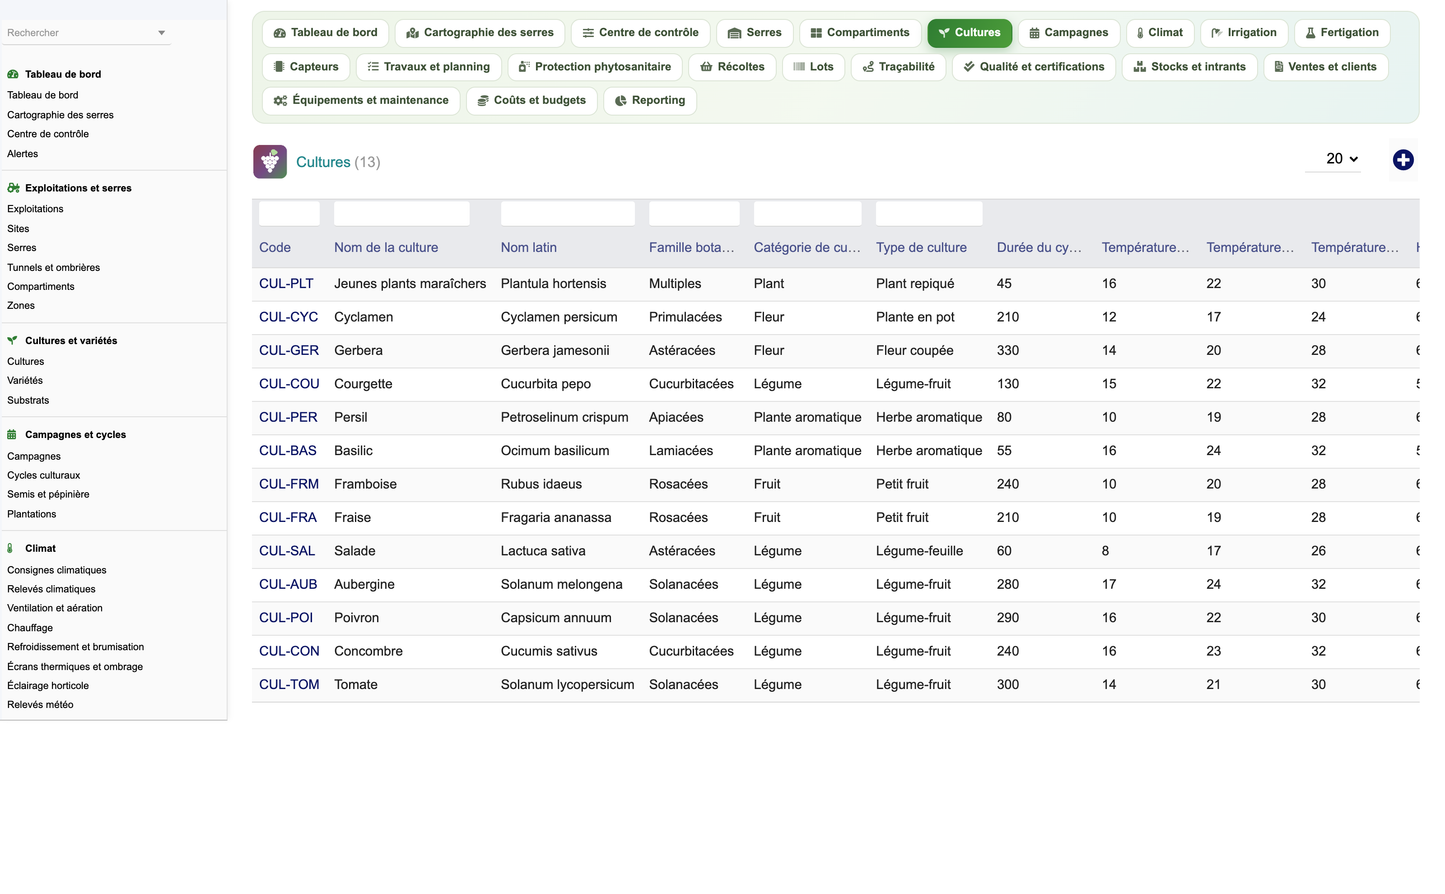Open Cycles culturaux in the sidebar

pyautogui.click(x=43, y=476)
